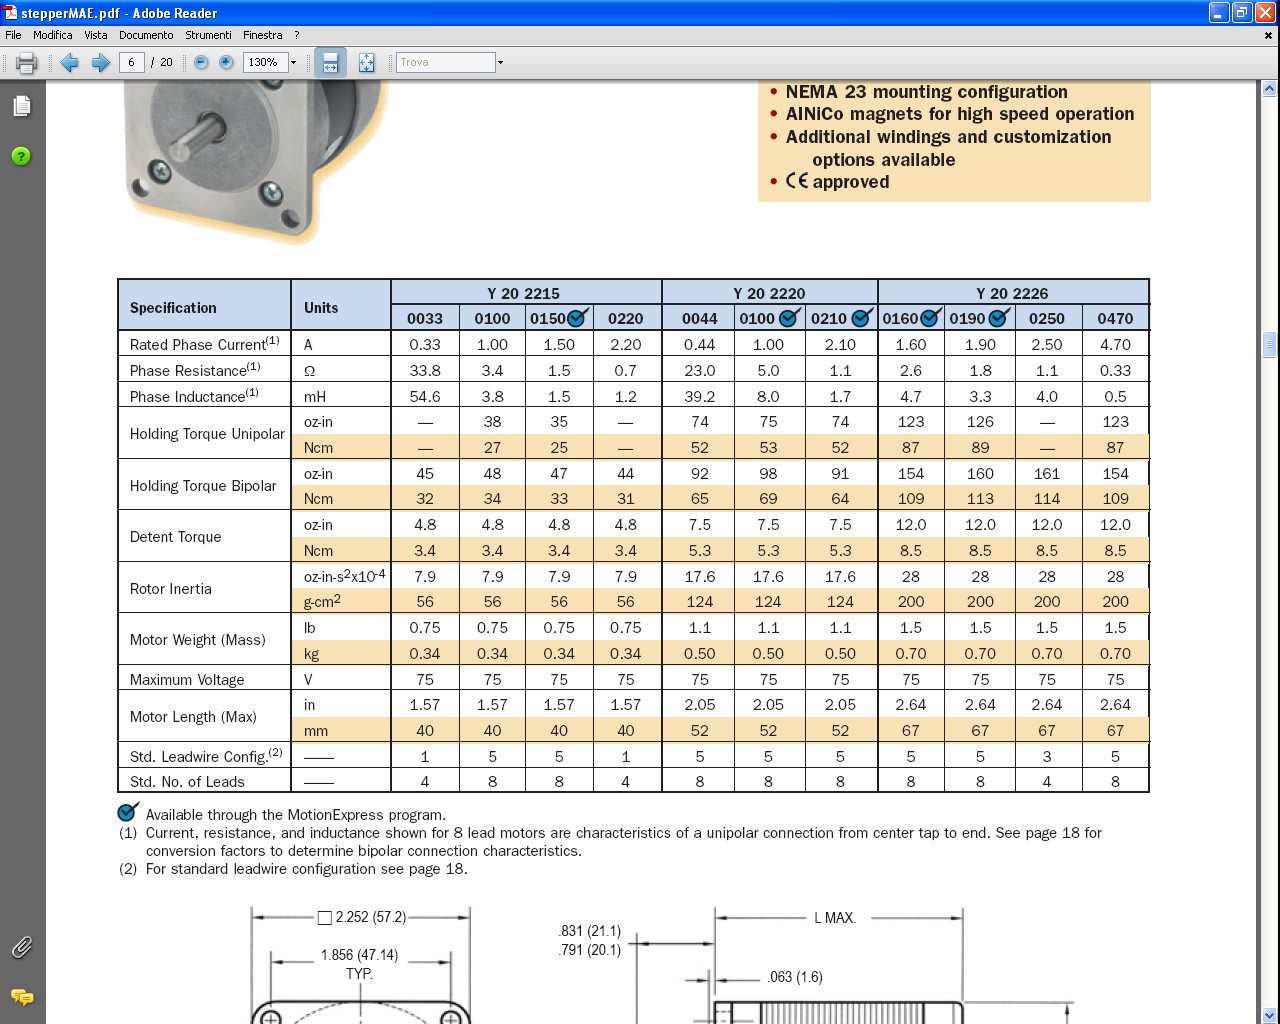1280x1024 pixels.
Task: Open the Vista menu
Action: pyautogui.click(x=96, y=35)
